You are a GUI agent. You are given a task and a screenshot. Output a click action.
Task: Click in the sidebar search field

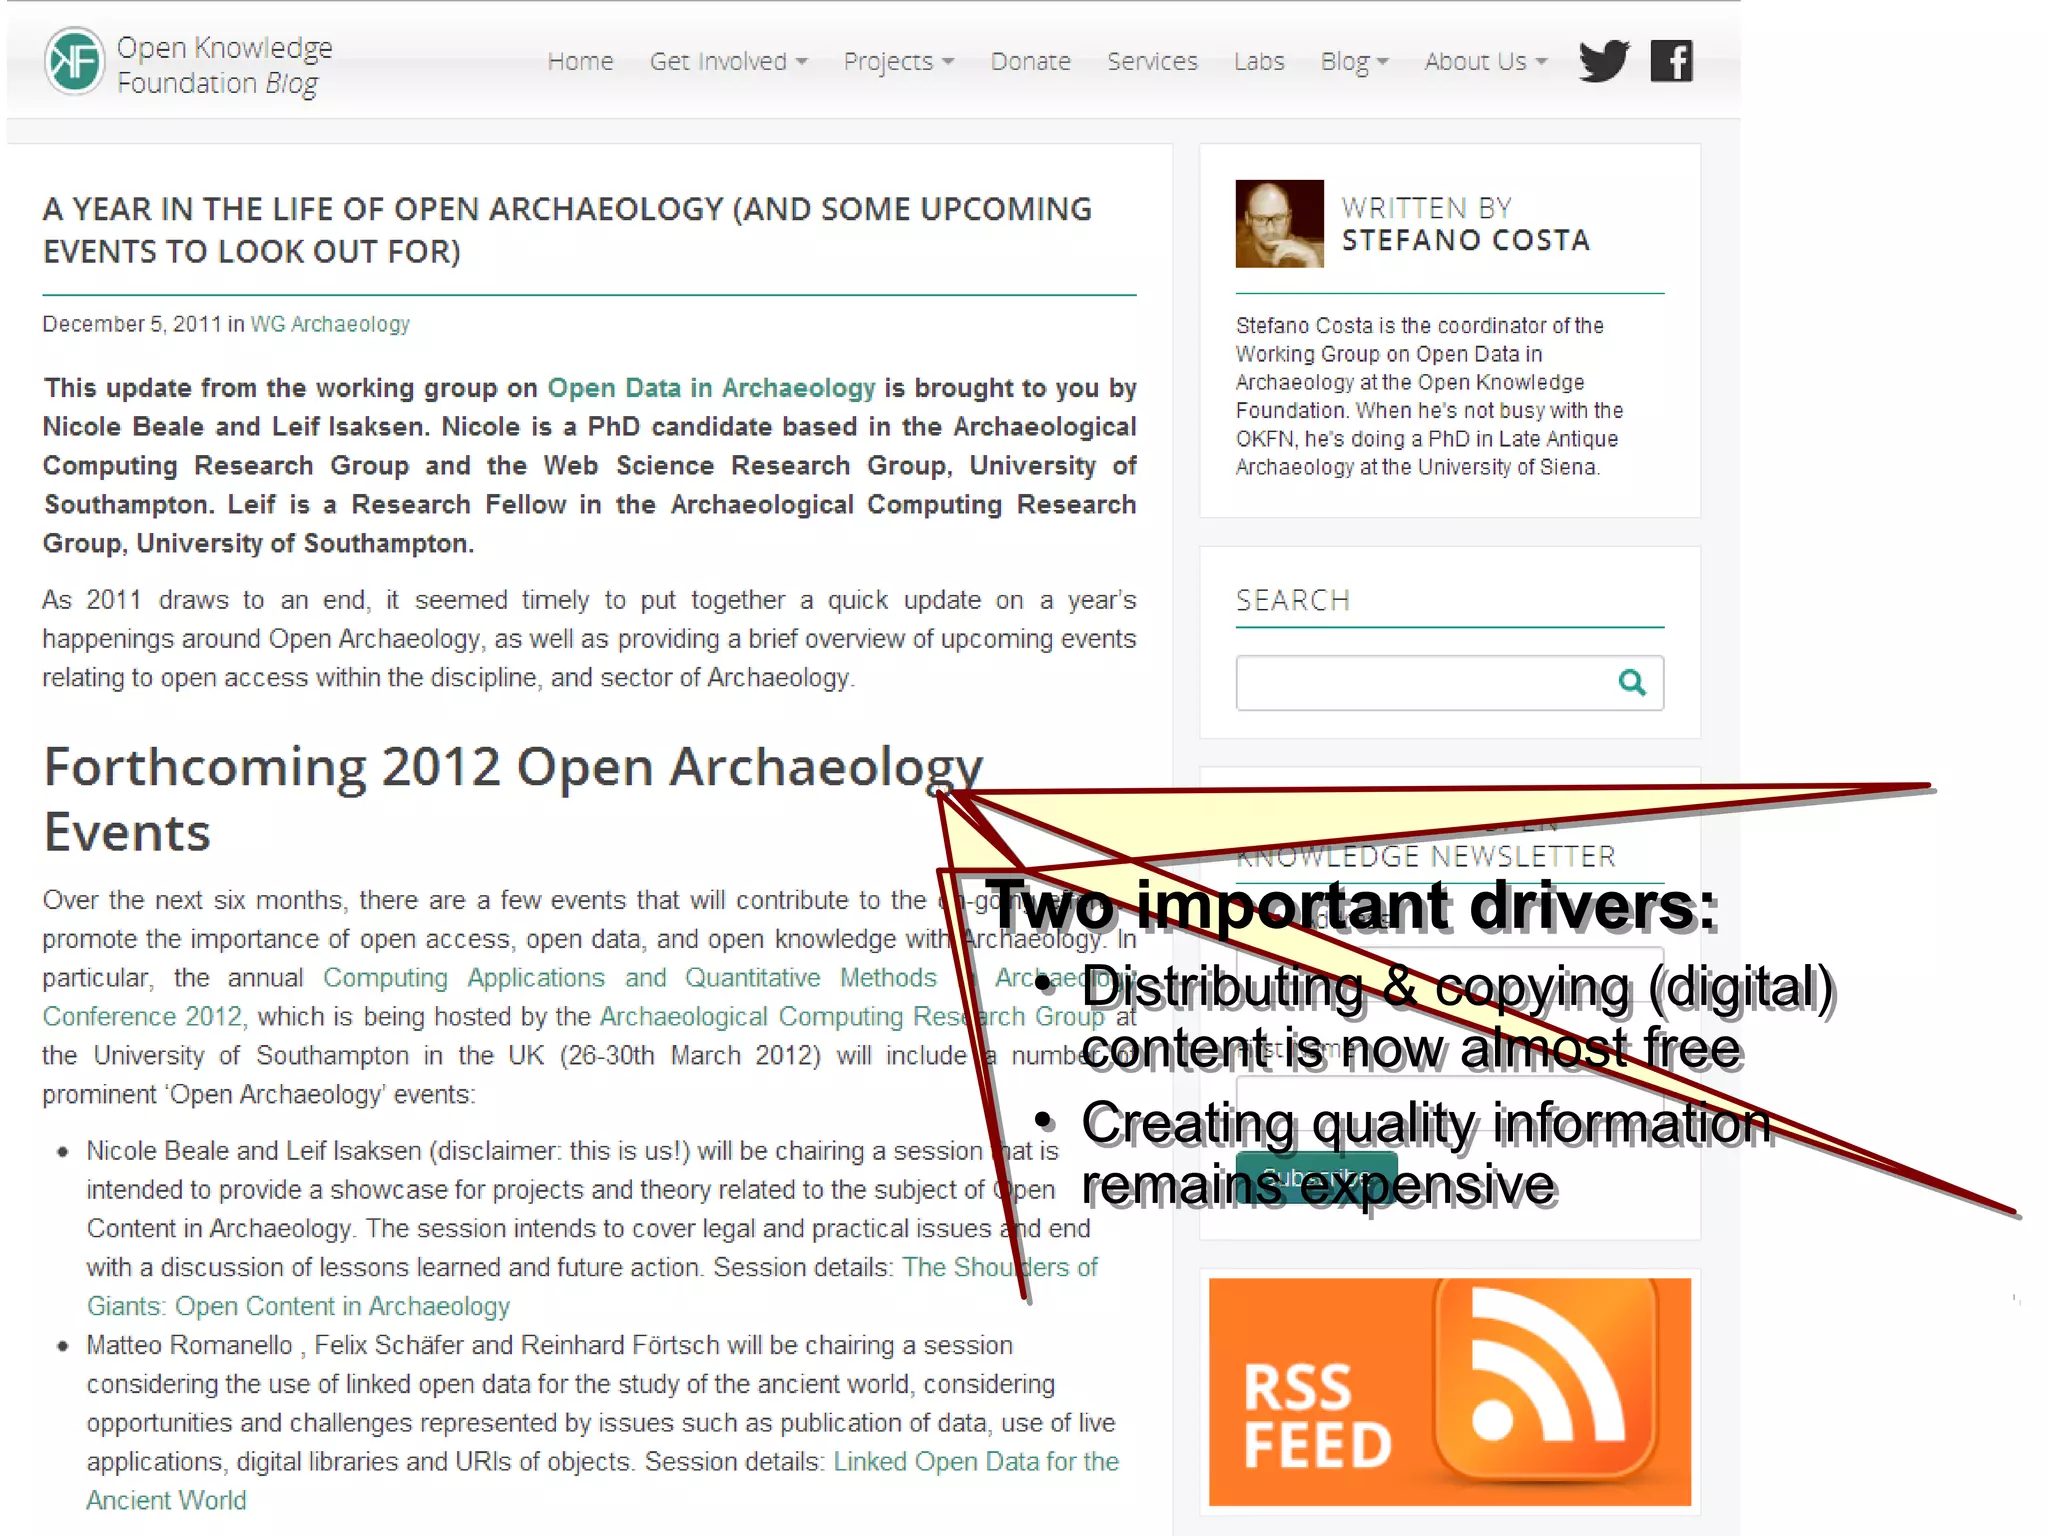(x=1423, y=683)
